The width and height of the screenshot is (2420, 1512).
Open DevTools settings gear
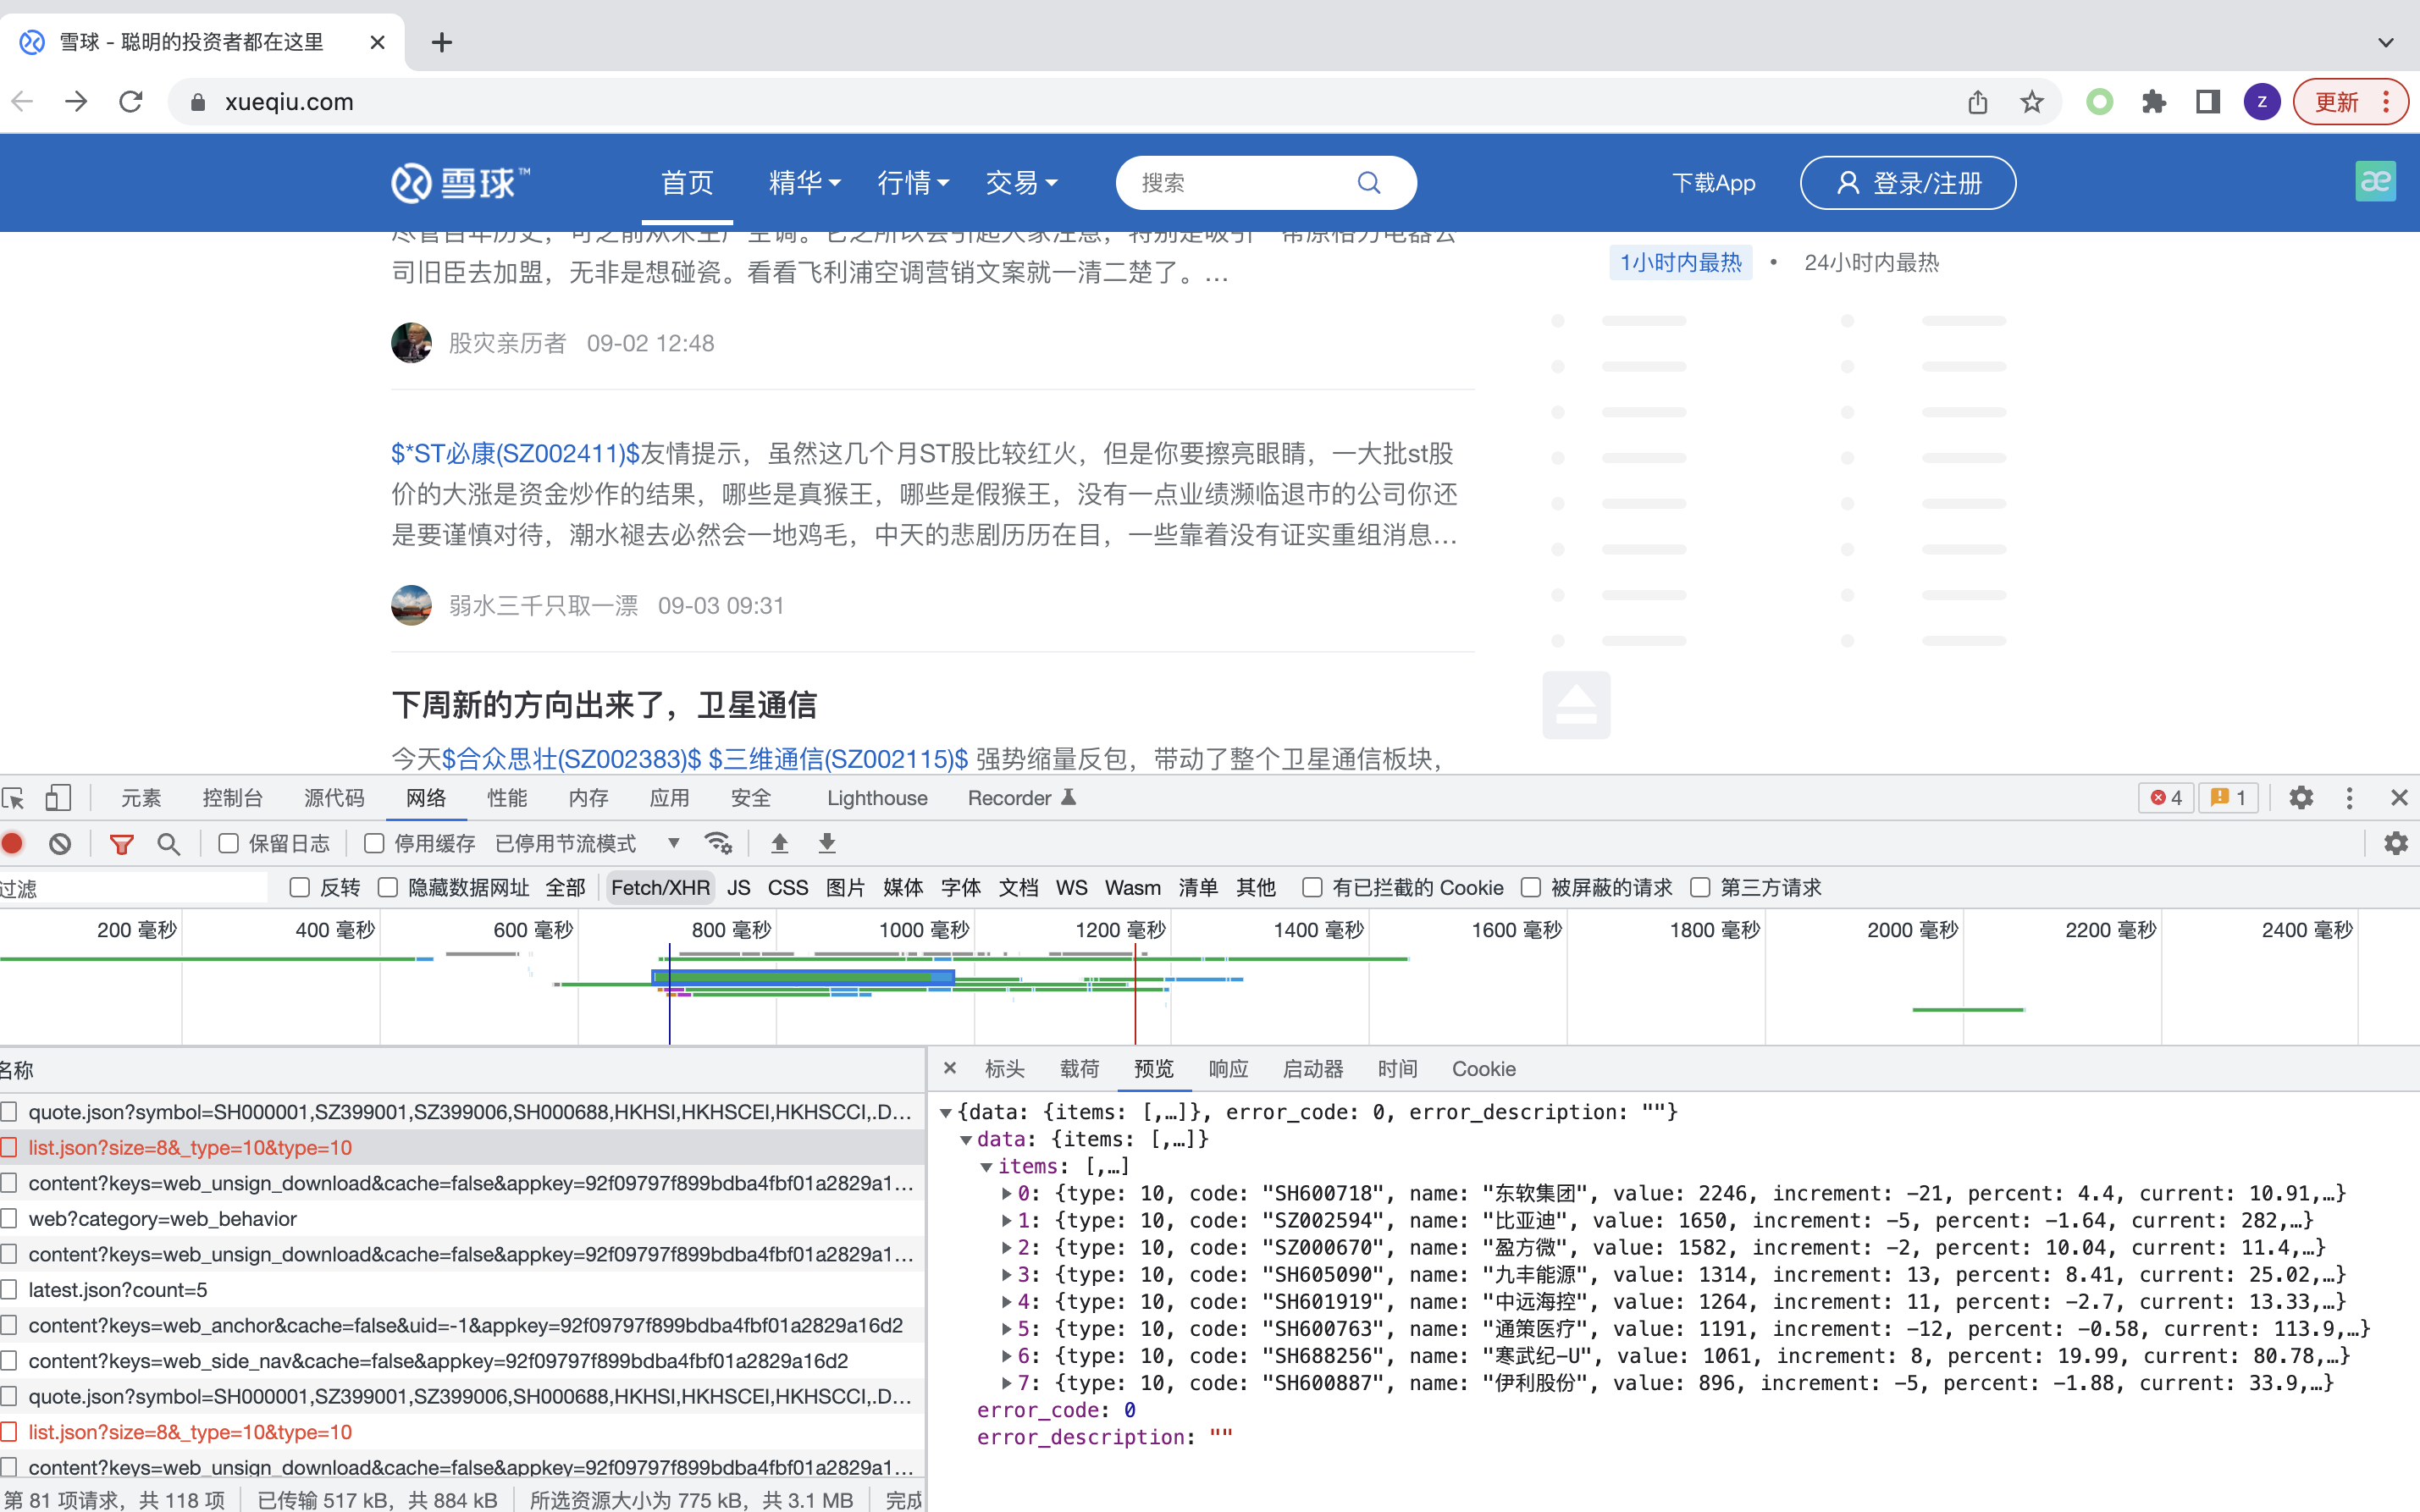(2301, 798)
